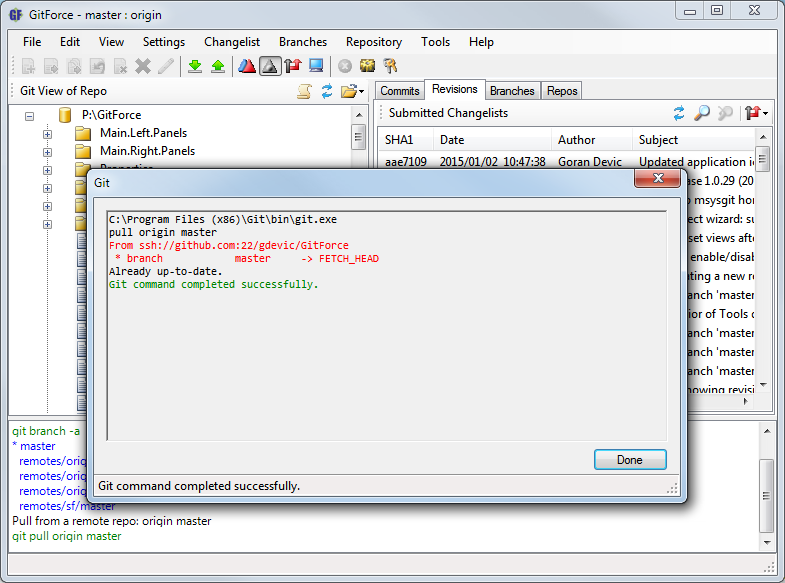Open the View menu
785x583 pixels.
(111, 42)
